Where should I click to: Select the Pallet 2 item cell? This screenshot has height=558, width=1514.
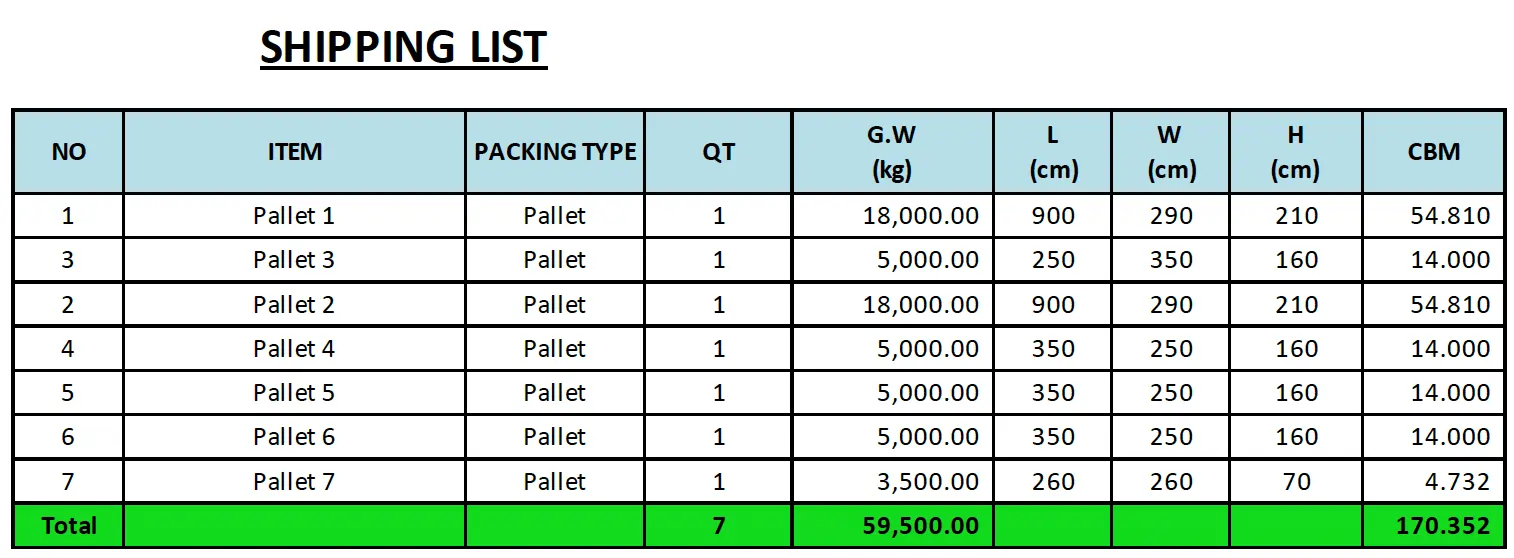coord(294,305)
